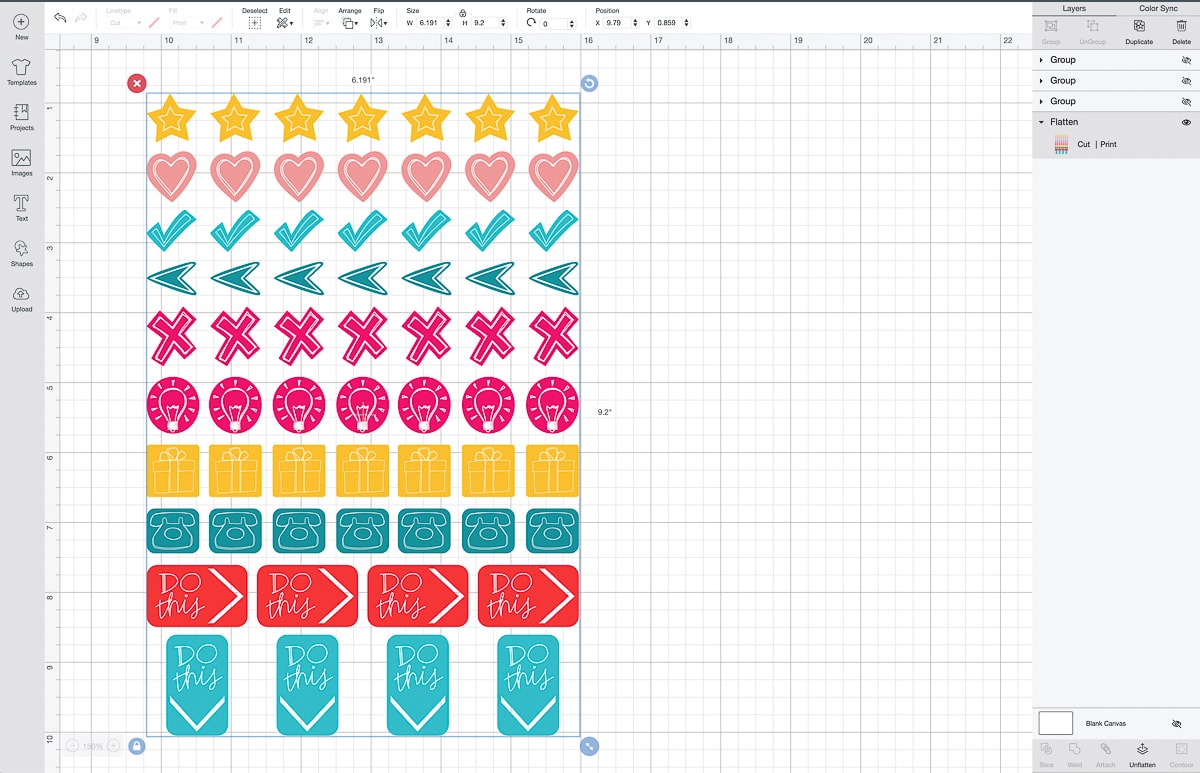Click the Rotate angle input field
1200x773 pixels.
[x=554, y=22]
